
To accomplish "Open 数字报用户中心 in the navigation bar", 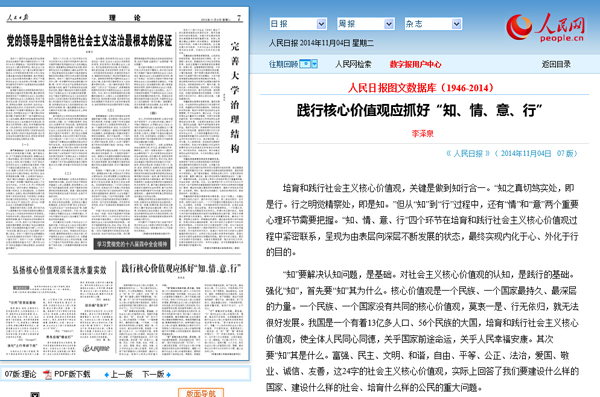I will pyautogui.click(x=415, y=64).
